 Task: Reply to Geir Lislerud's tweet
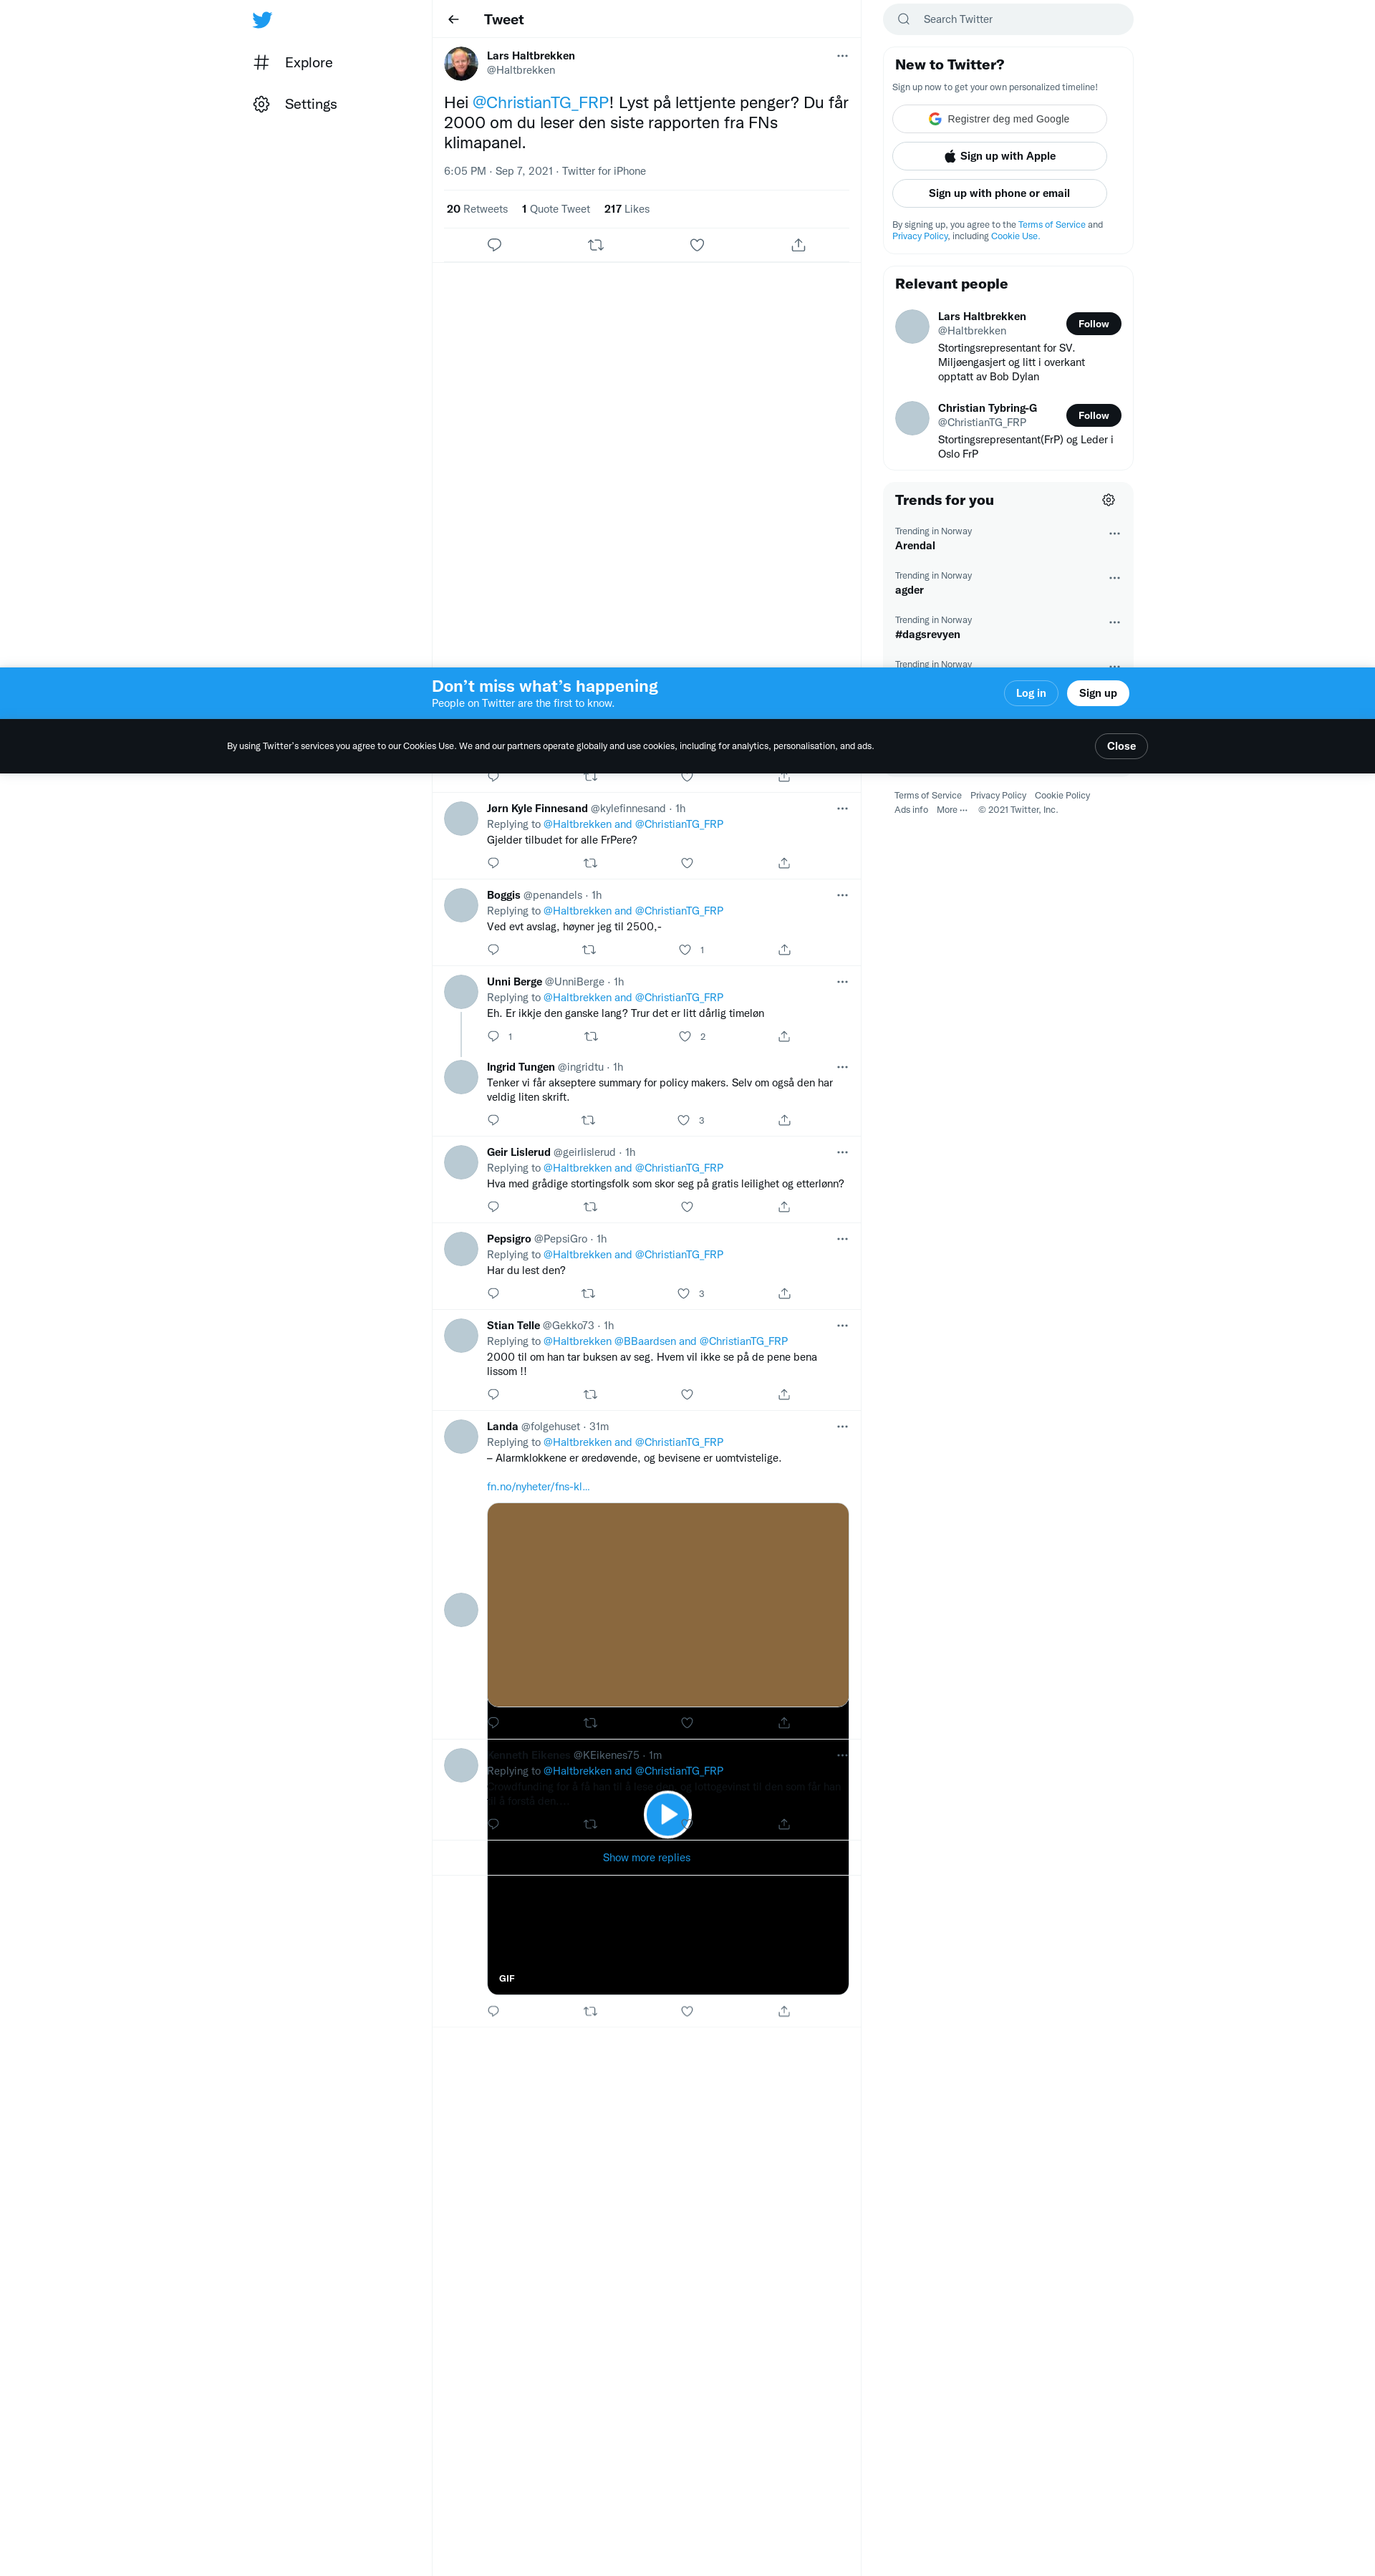pyautogui.click(x=493, y=1207)
